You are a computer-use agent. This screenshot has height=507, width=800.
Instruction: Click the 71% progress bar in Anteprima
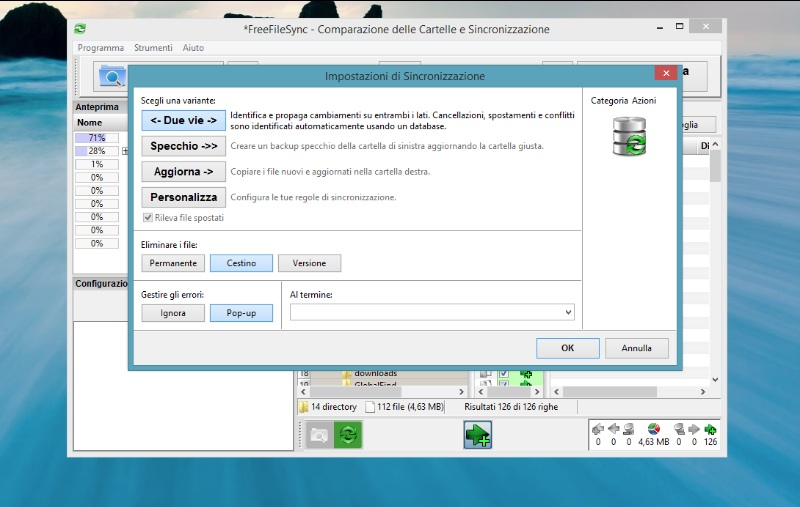pos(97,138)
